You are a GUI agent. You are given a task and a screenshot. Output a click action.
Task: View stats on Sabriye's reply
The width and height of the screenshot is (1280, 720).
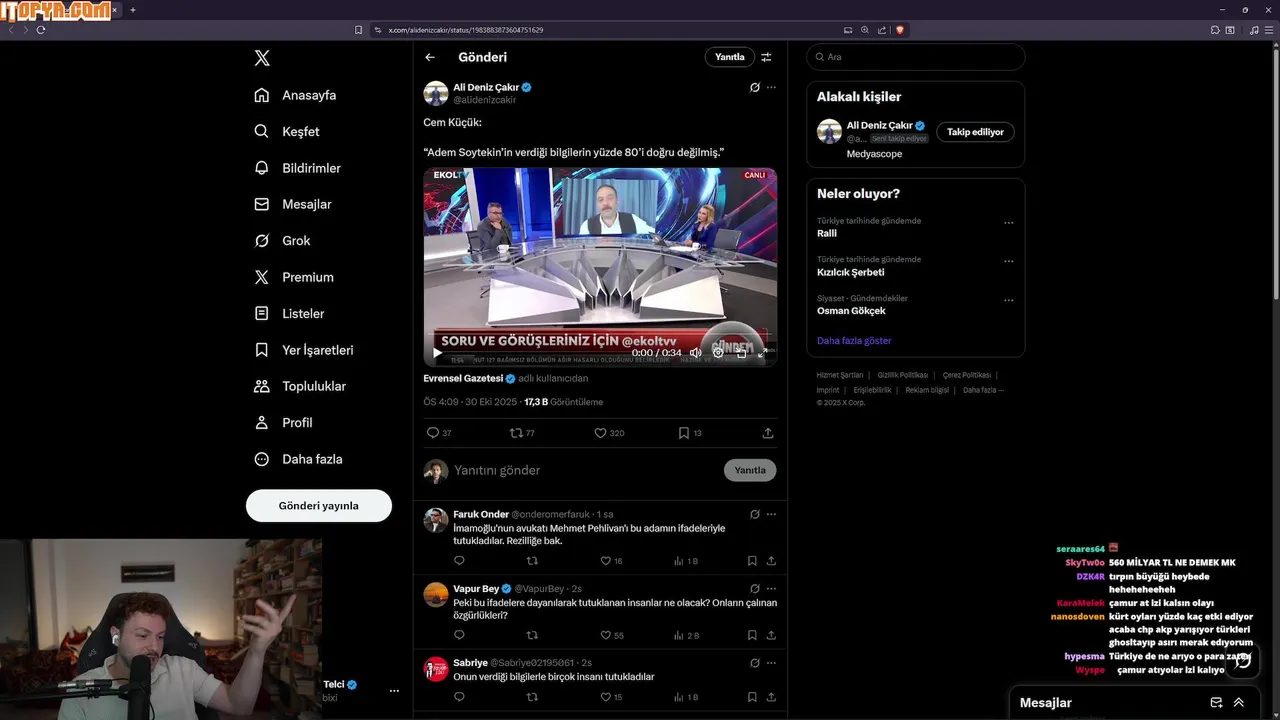tap(686, 697)
